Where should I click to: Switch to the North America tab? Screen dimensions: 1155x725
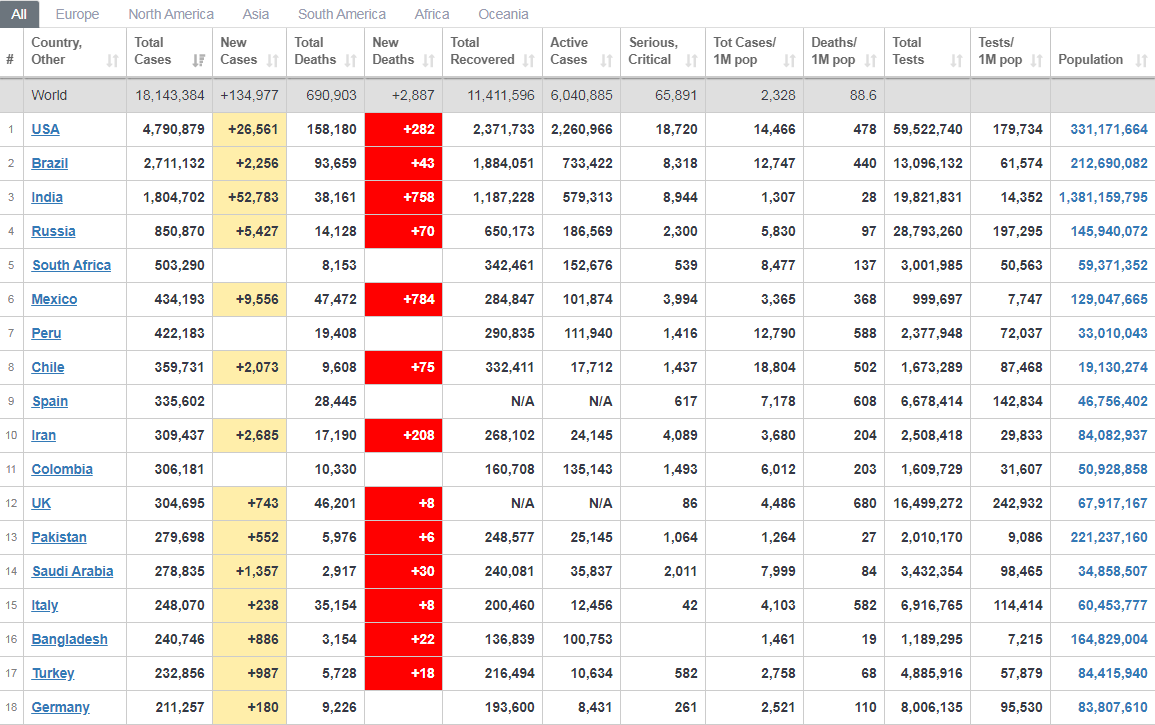pos(171,14)
